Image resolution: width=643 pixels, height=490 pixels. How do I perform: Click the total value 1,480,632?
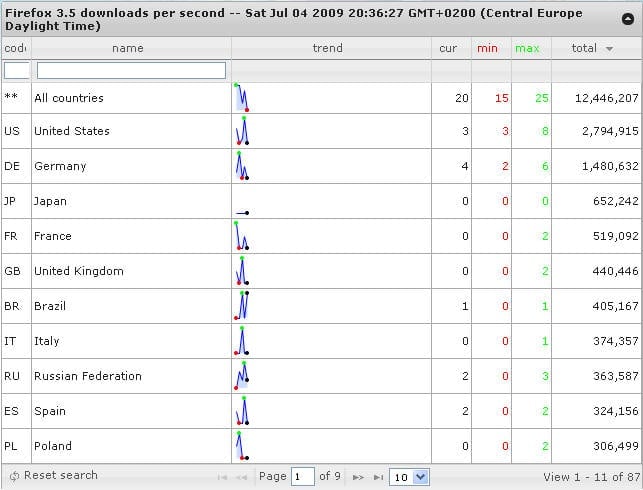pyautogui.click(x=610, y=166)
